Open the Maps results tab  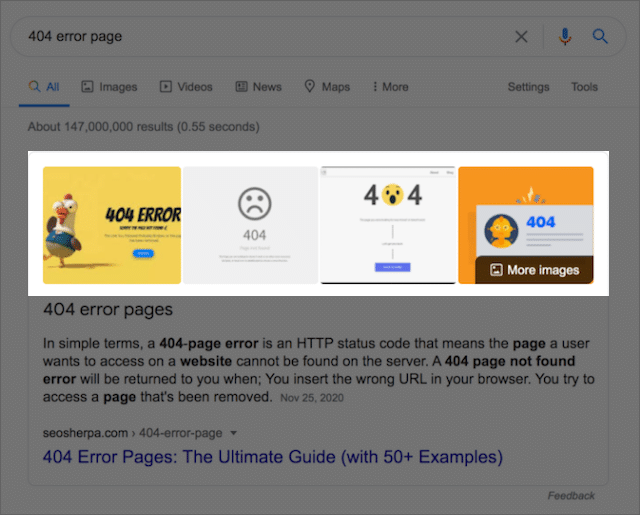(327, 87)
